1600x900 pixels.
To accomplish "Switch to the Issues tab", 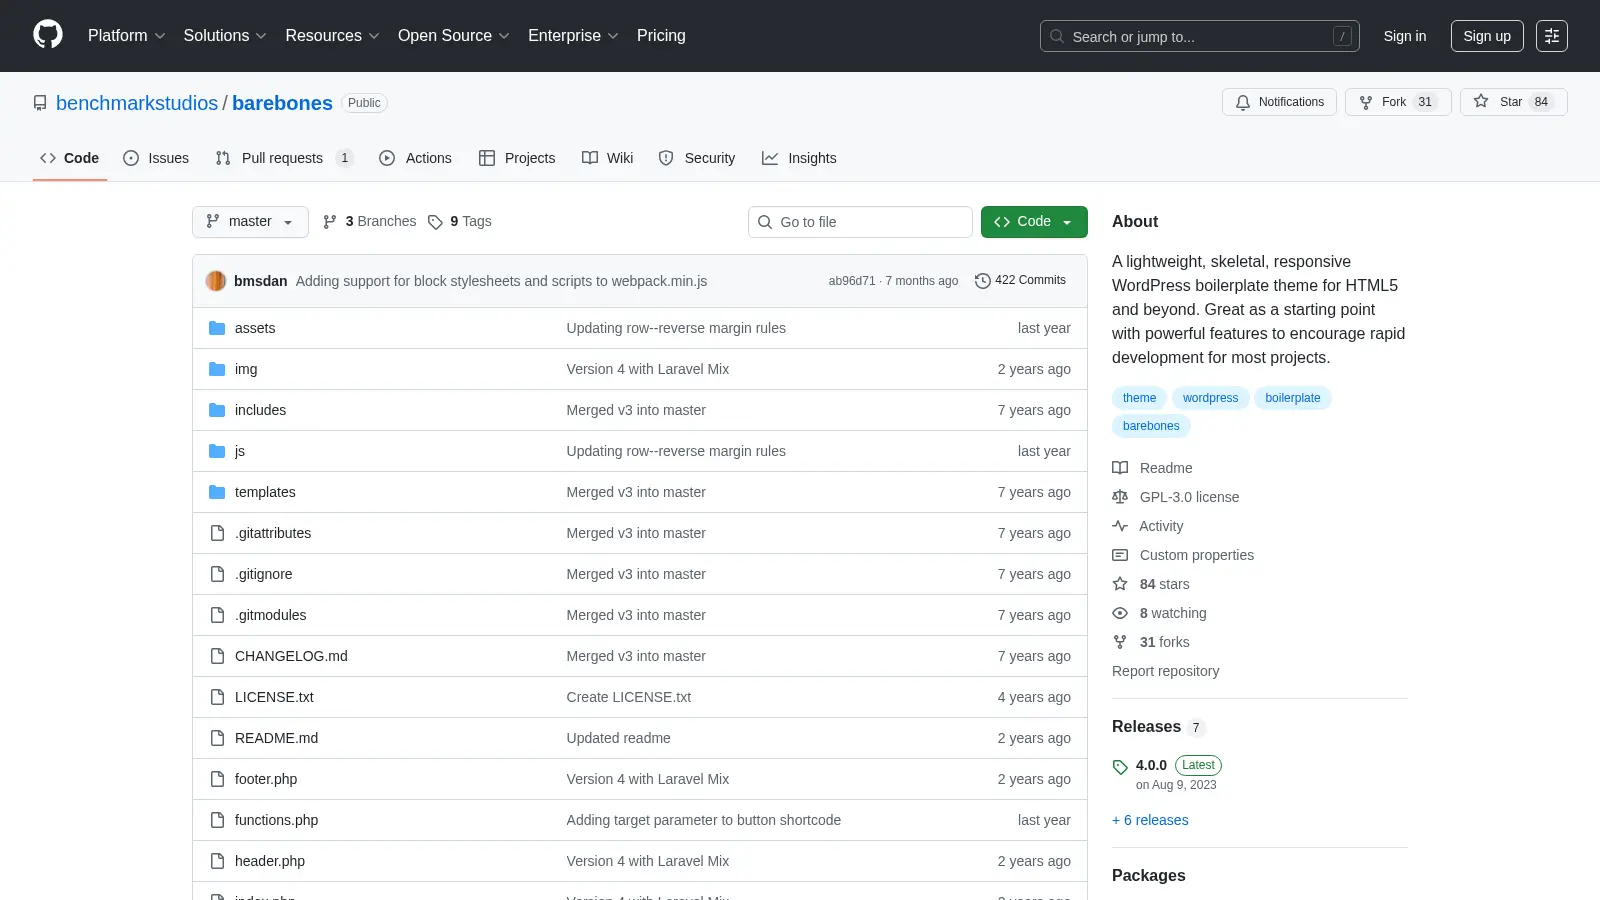I will [156, 158].
